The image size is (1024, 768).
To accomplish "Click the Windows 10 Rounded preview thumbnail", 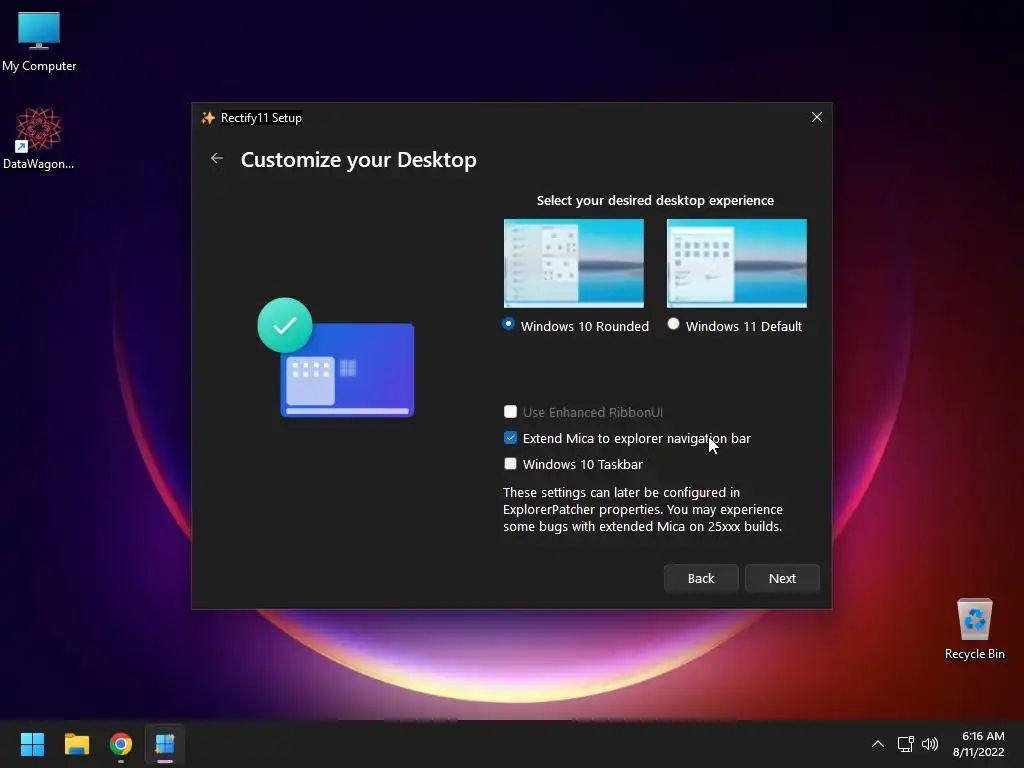I will pos(573,263).
